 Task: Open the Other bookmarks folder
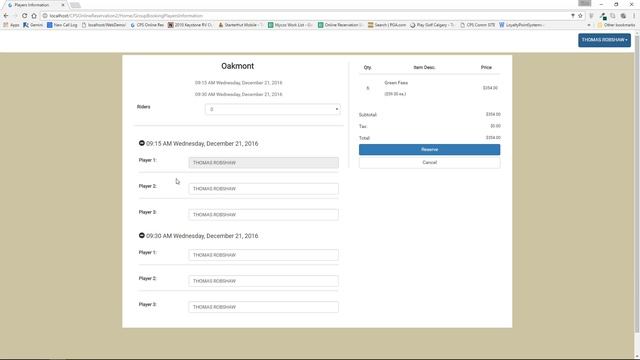(x=616, y=25)
